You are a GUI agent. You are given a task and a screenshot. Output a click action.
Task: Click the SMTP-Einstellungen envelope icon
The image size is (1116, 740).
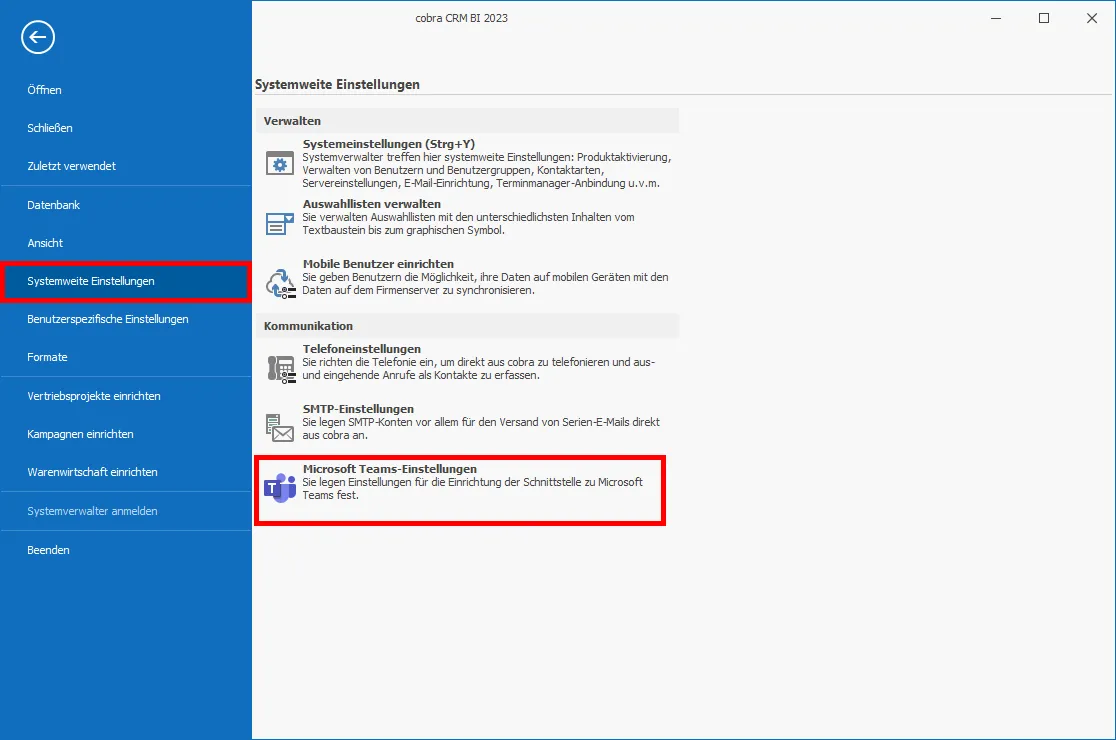(280, 428)
